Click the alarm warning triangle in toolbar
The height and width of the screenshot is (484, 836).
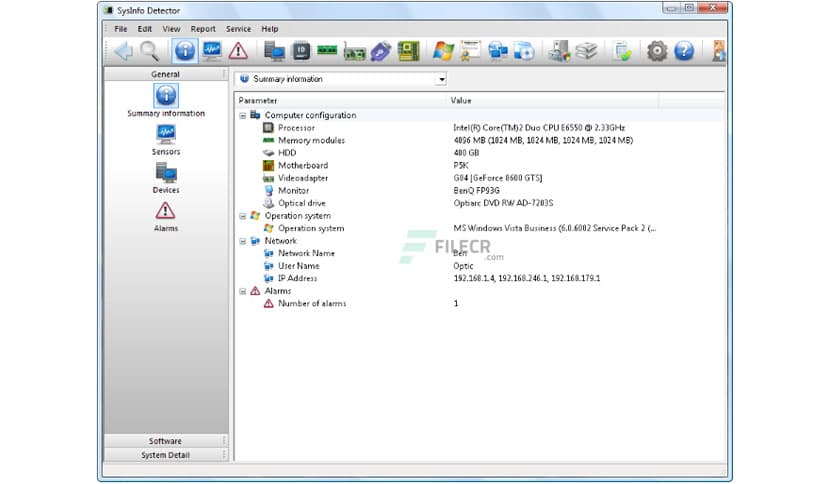coord(238,51)
